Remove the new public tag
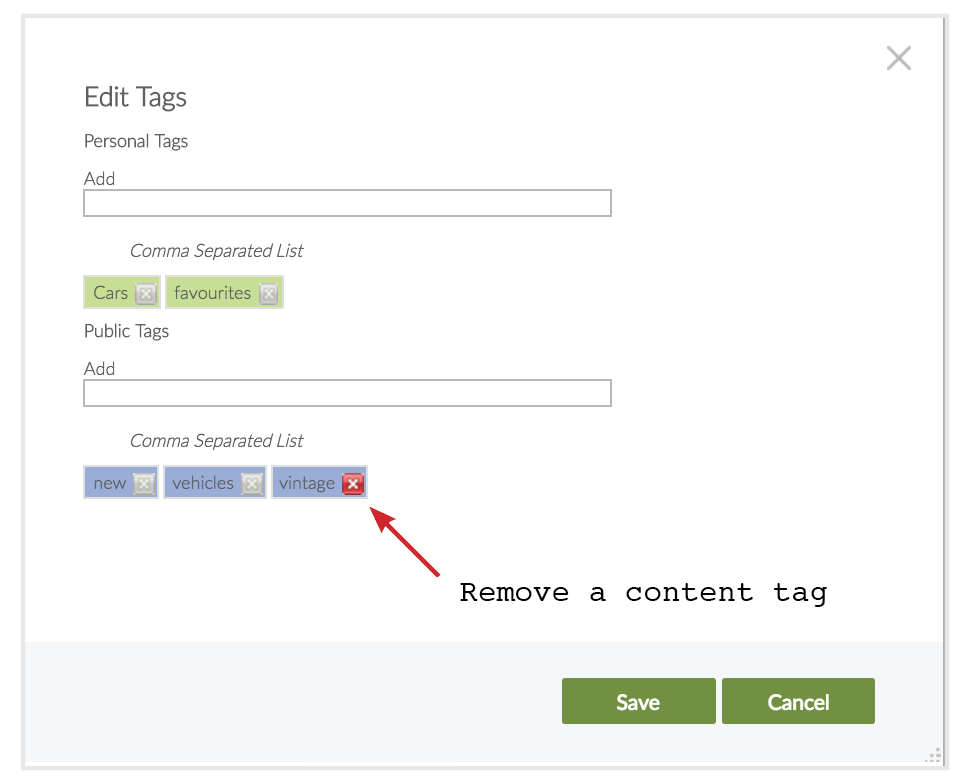 tap(145, 484)
